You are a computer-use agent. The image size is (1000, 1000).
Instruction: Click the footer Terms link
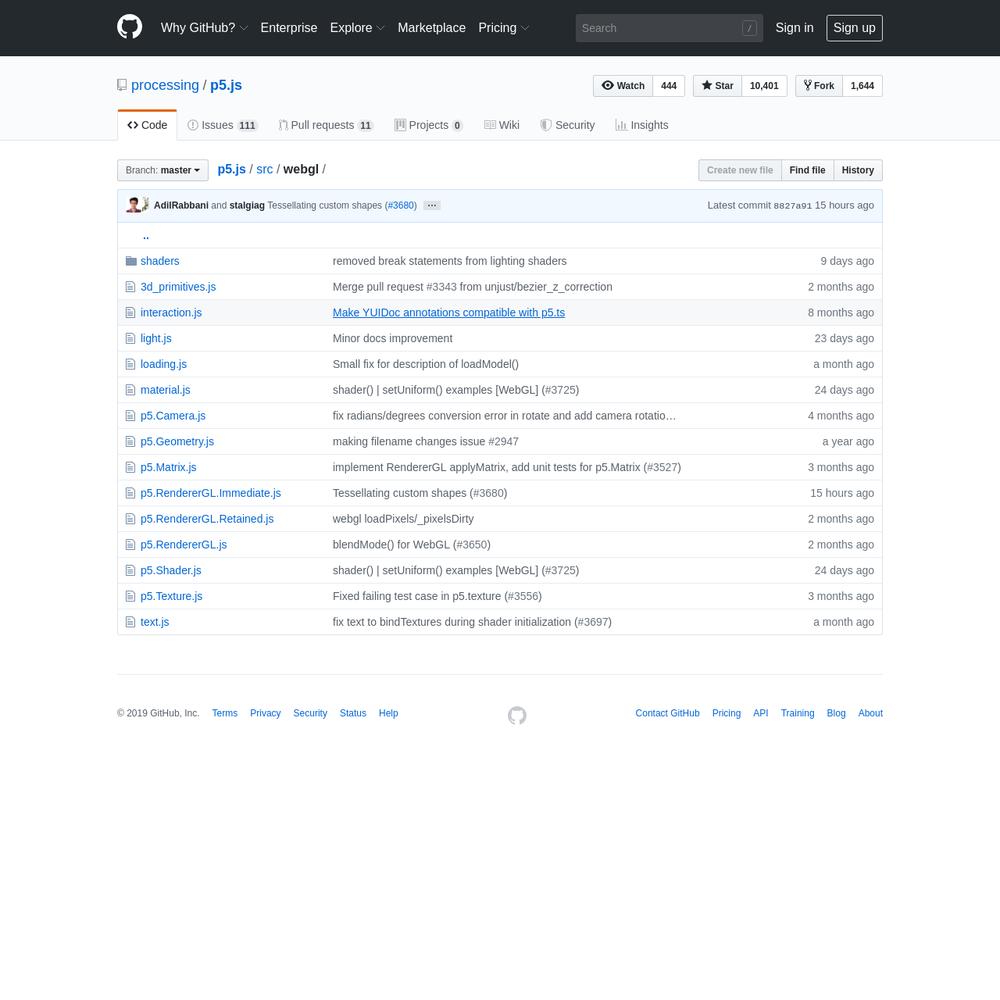click(224, 713)
